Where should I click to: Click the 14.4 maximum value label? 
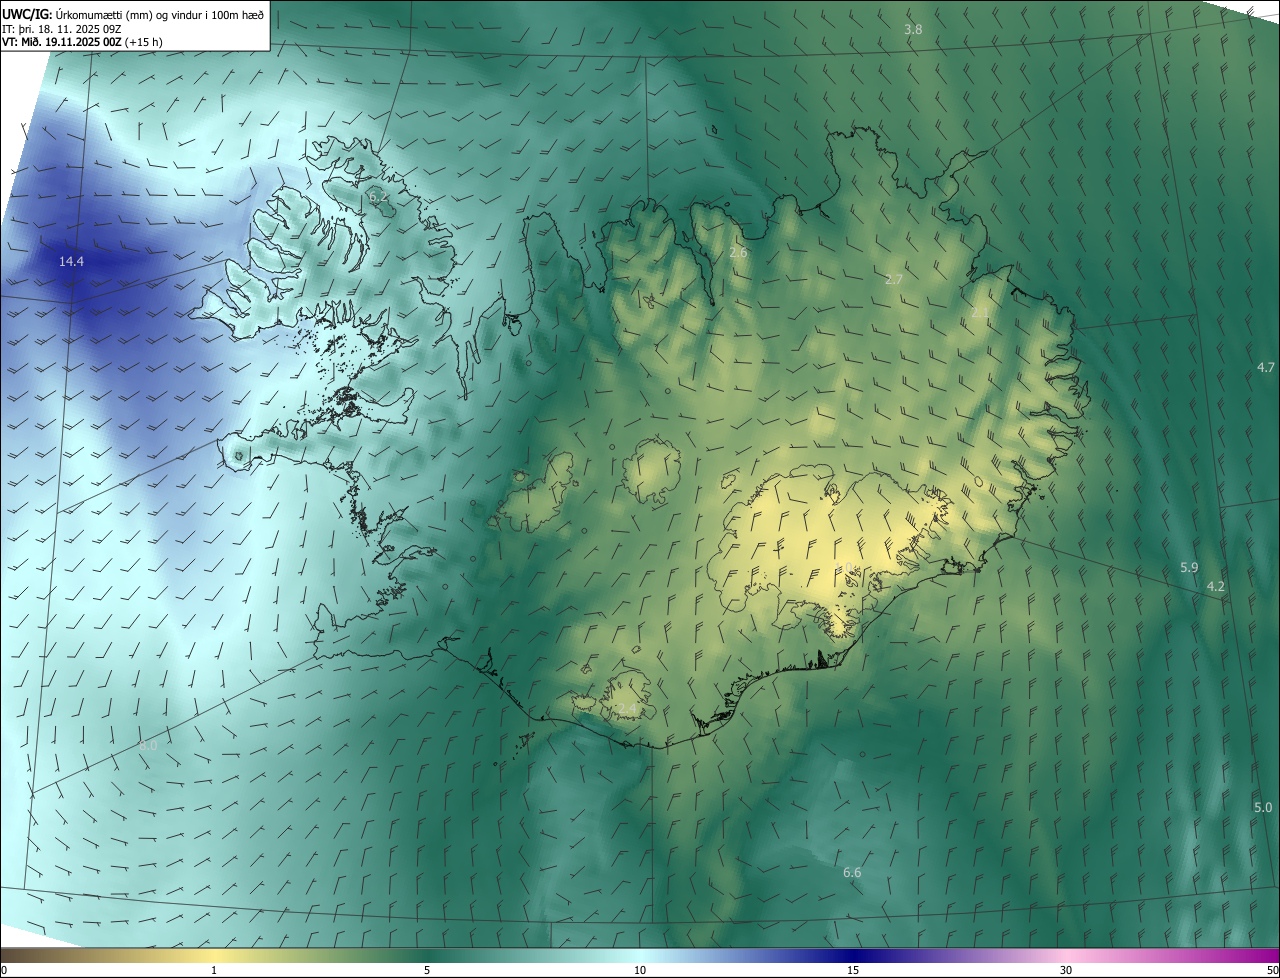pyautogui.click(x=71, y=261)
